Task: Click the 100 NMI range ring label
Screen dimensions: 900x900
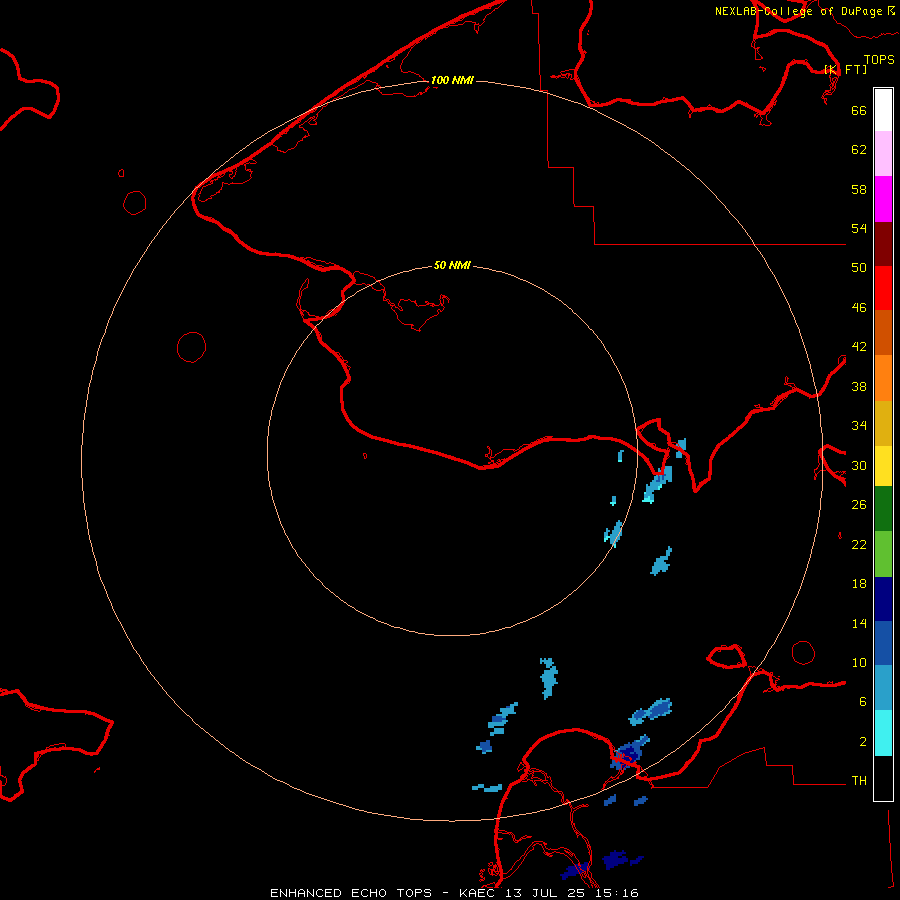Action: point(452,80)
